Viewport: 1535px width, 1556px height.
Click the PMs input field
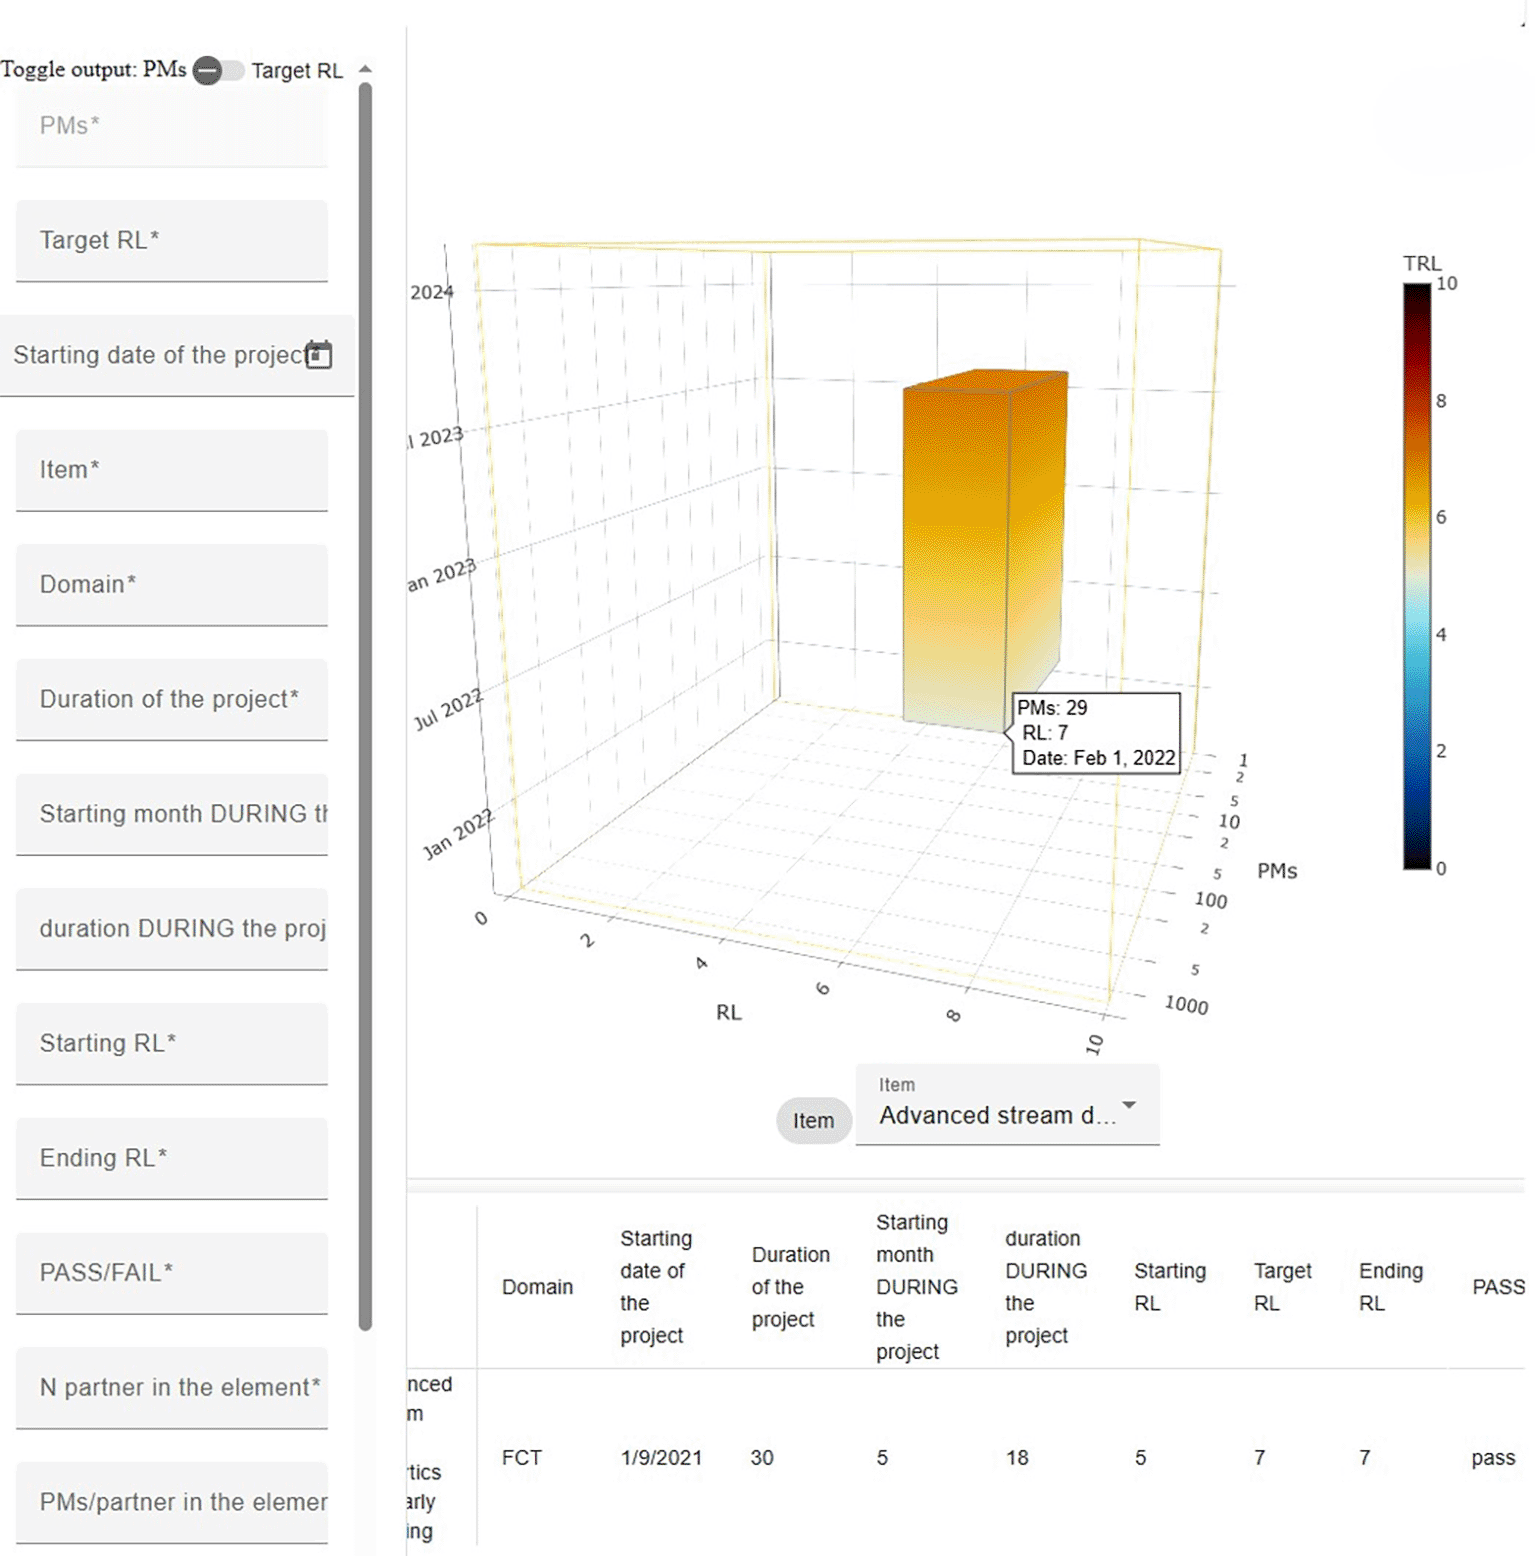171,126
